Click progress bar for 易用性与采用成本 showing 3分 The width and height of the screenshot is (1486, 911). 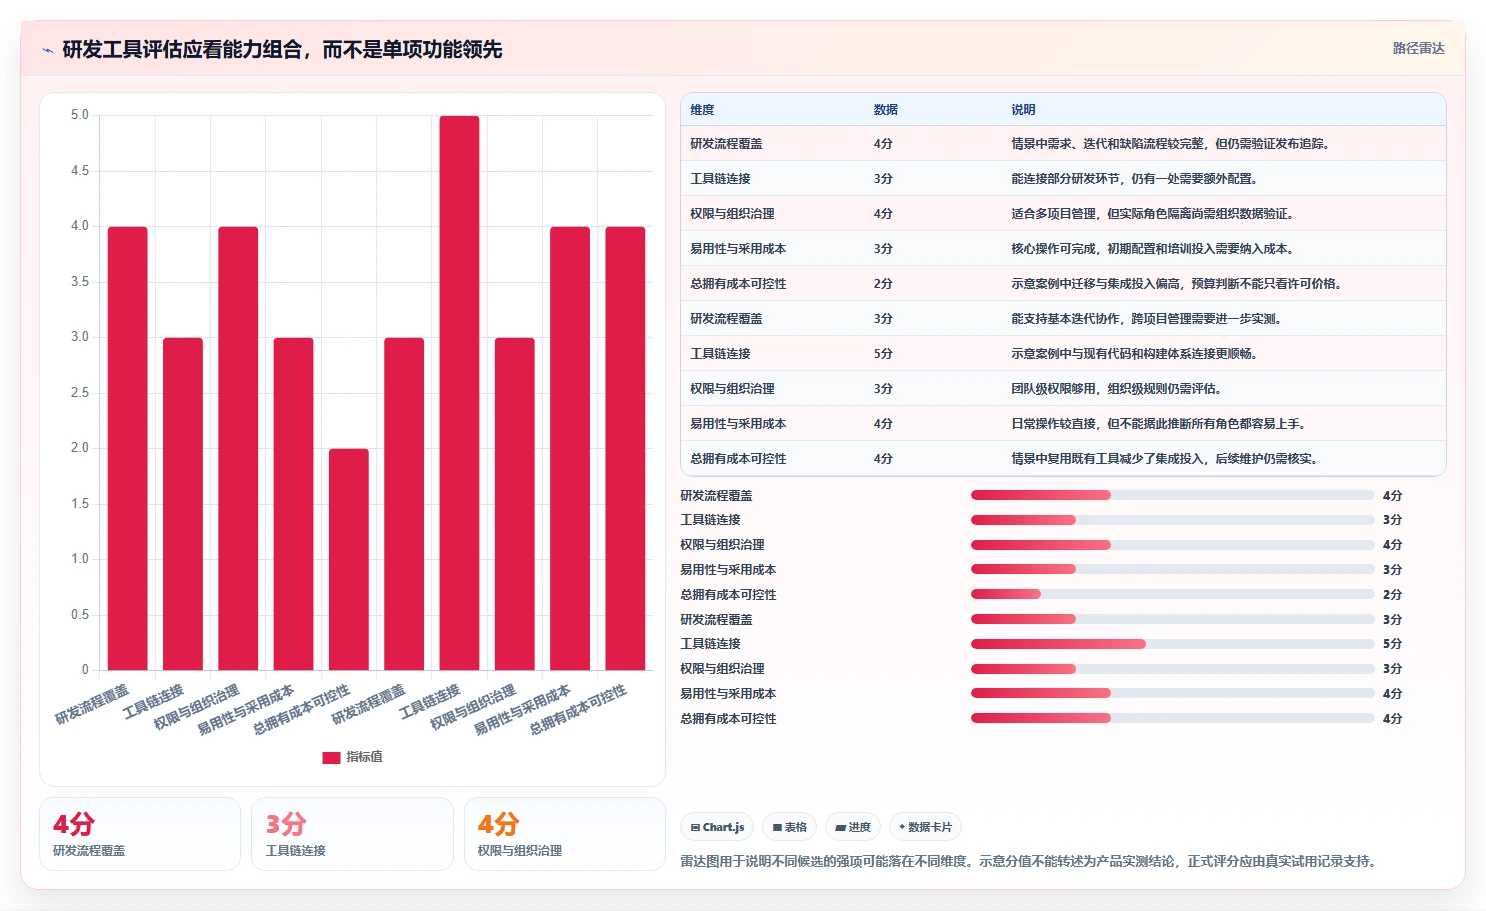[x=1172, y=569]
